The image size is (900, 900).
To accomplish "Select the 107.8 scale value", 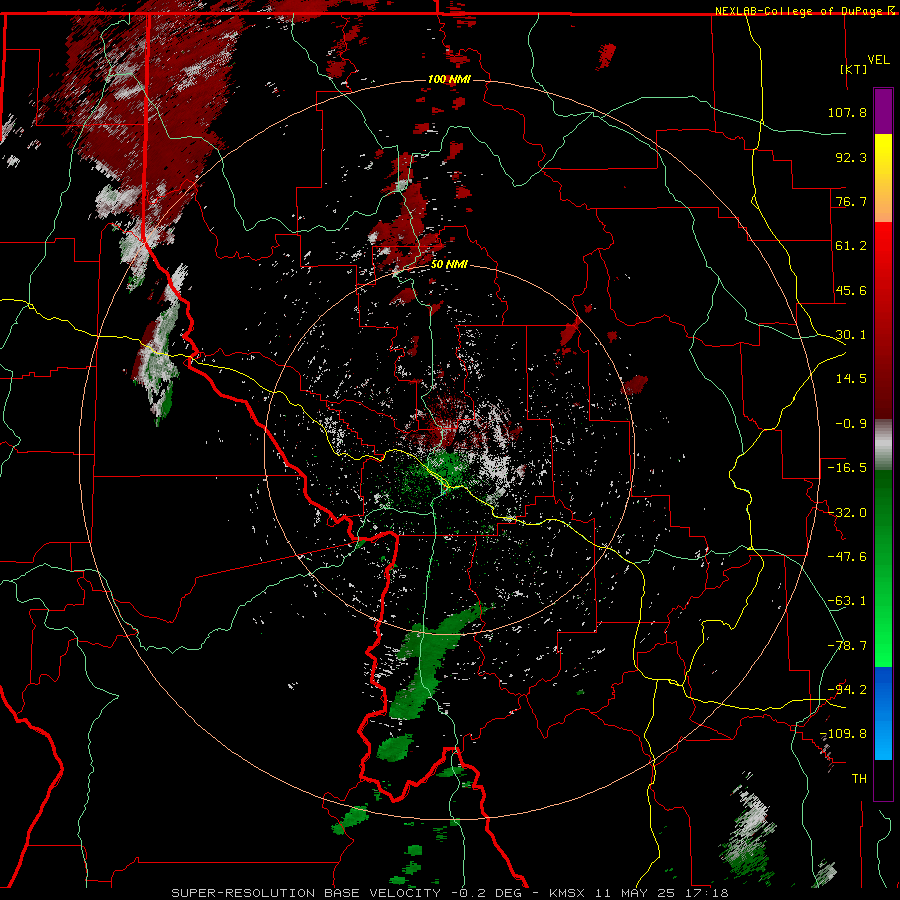I will [847, 112].
